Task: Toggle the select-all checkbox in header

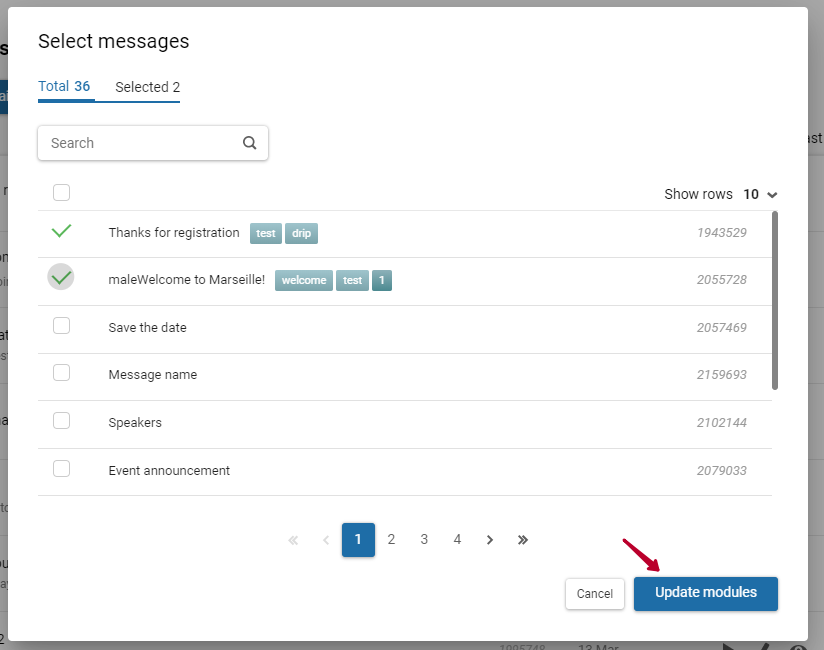Action: pos(61,192)
